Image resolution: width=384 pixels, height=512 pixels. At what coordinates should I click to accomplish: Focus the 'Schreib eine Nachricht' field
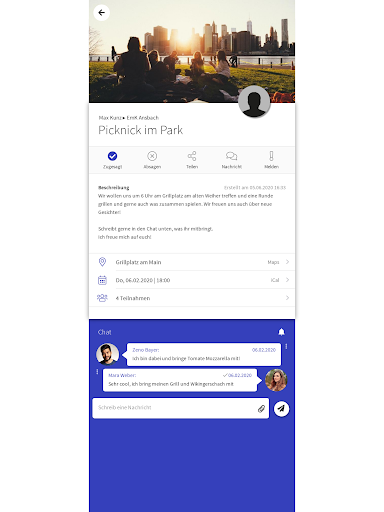pyautogui.click(x=180, y=408)
